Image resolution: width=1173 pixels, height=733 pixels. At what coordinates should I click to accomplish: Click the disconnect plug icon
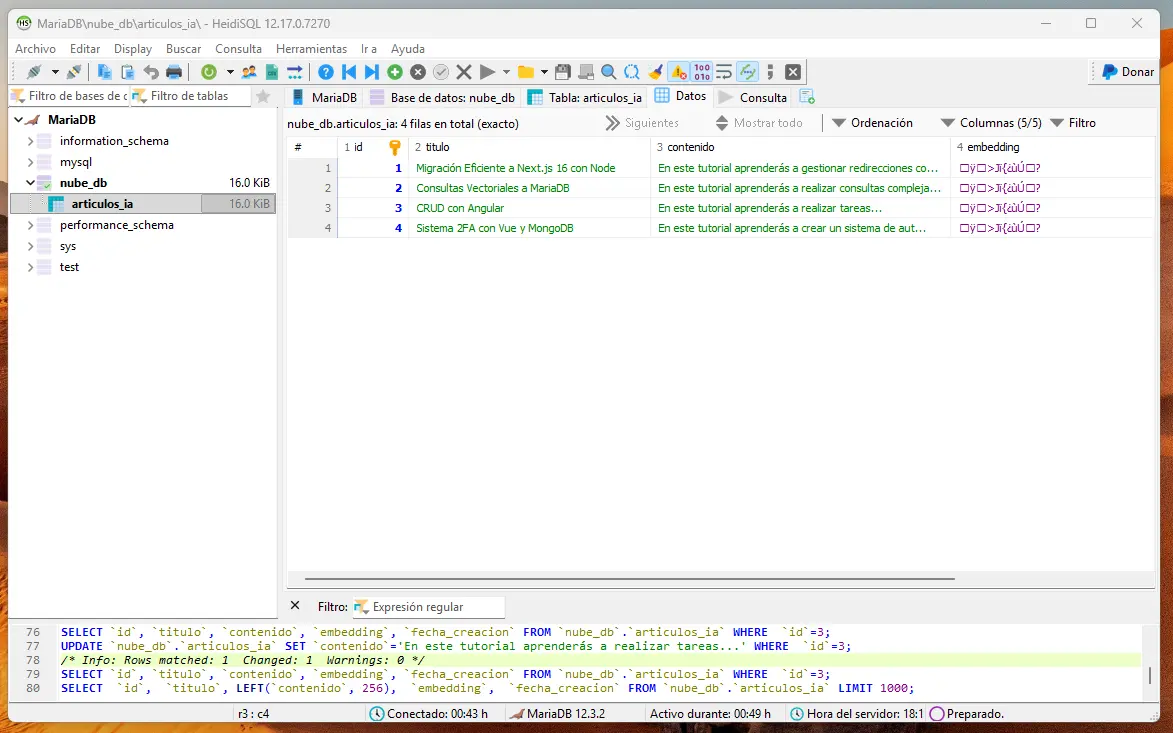(73, 72)
